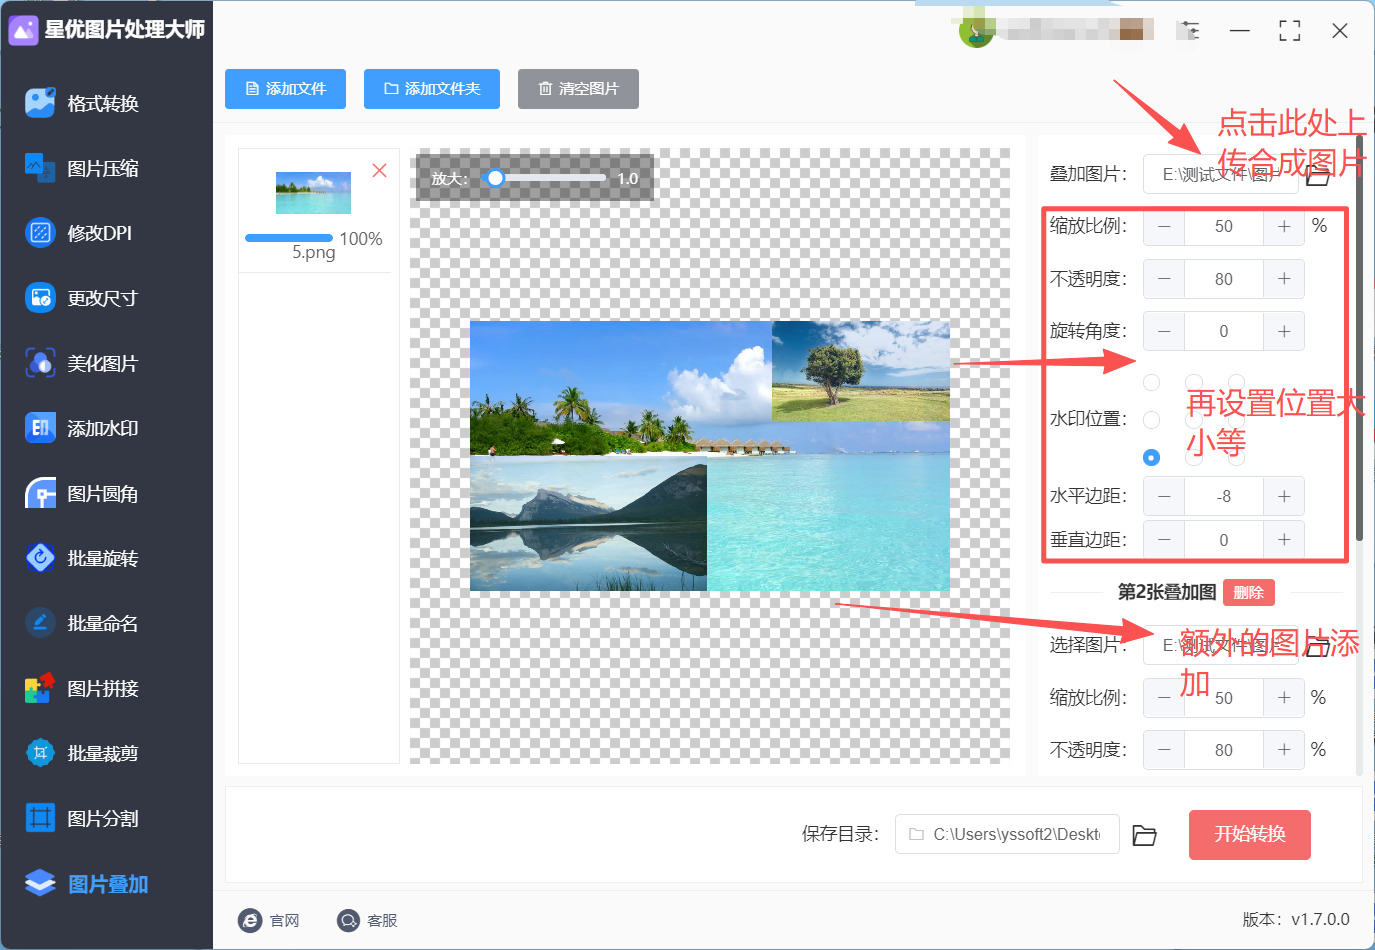Select the 5.png thumbnail
1375x950 pixels.
[x=314, y=193]
